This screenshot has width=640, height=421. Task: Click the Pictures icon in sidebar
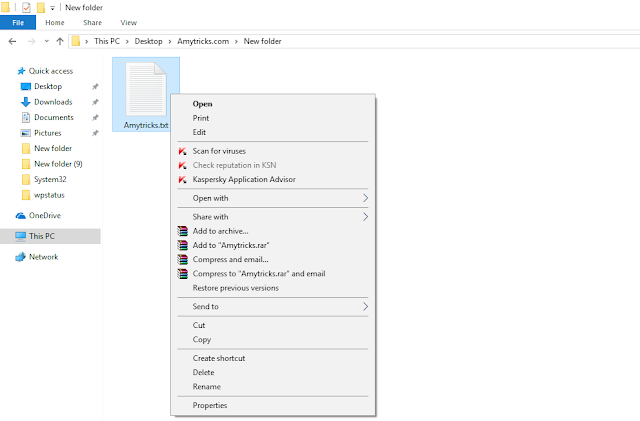[26, 133]
